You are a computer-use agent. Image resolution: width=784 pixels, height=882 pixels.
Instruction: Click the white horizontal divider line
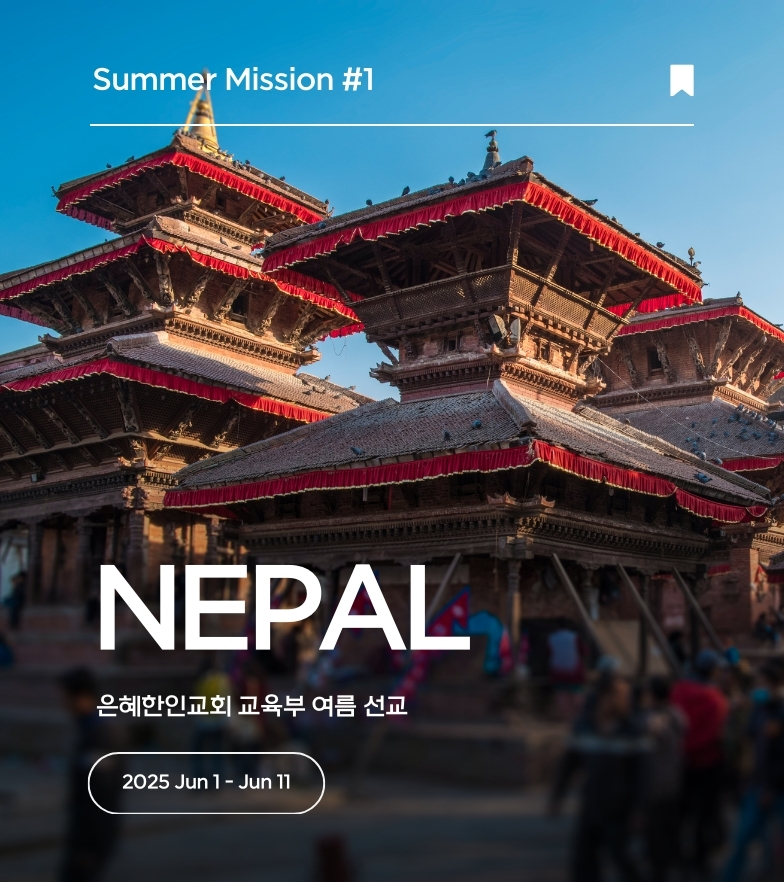(x=392, y=125)
